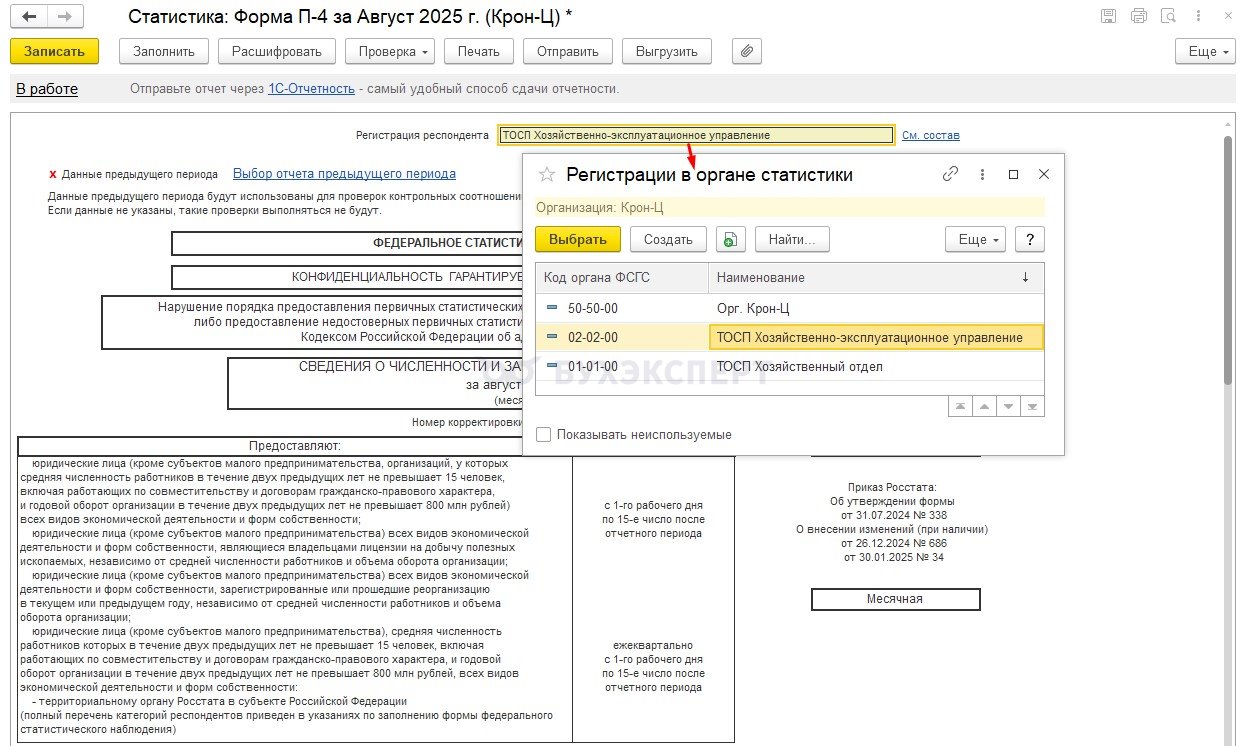The height and width of the screenshot is (746, 1248).
Task: Open the dialog's three-dot options menu
Action: coord(982,174)
